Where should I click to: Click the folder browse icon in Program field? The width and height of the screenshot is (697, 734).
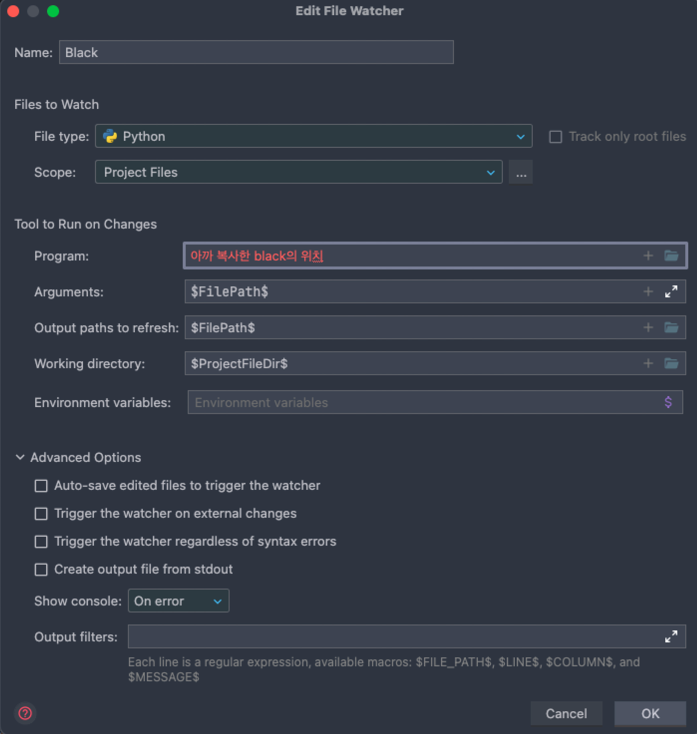point(671,256)
